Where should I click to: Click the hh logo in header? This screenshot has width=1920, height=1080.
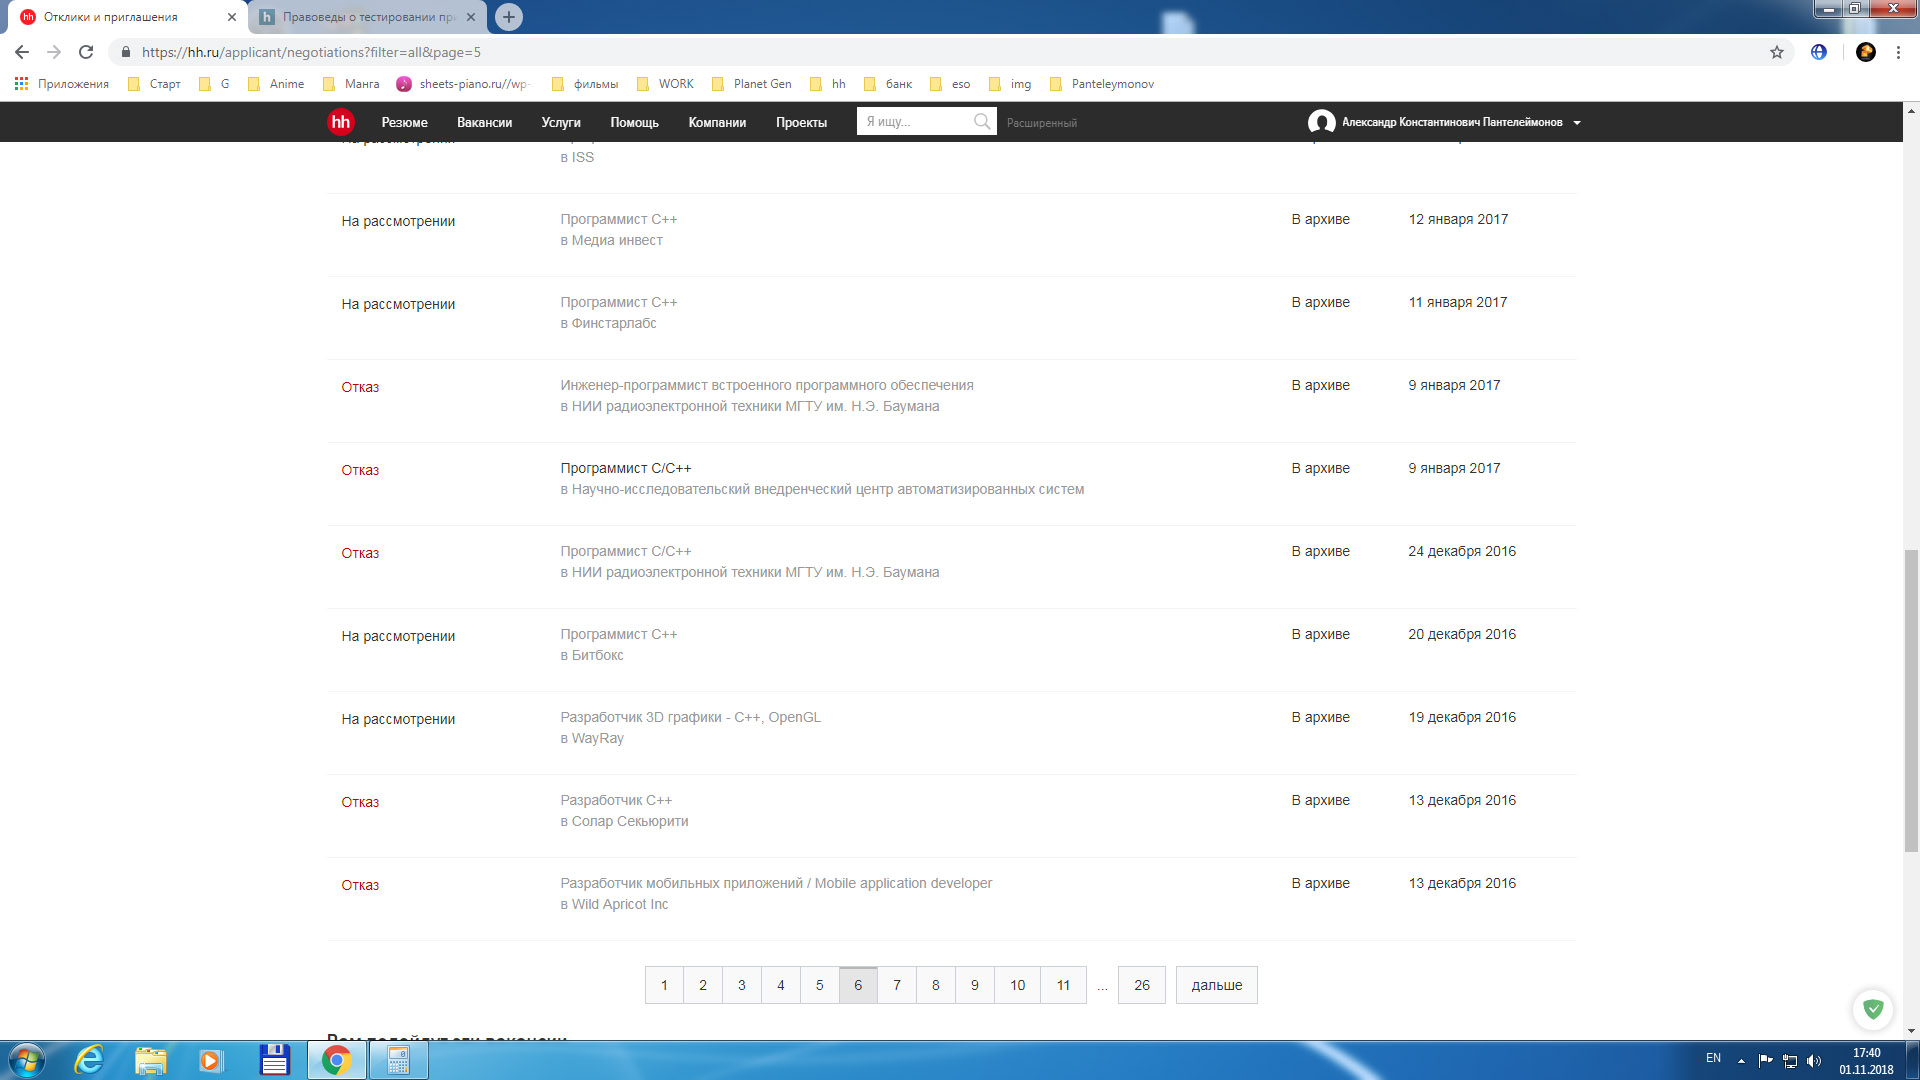(340, 122)
